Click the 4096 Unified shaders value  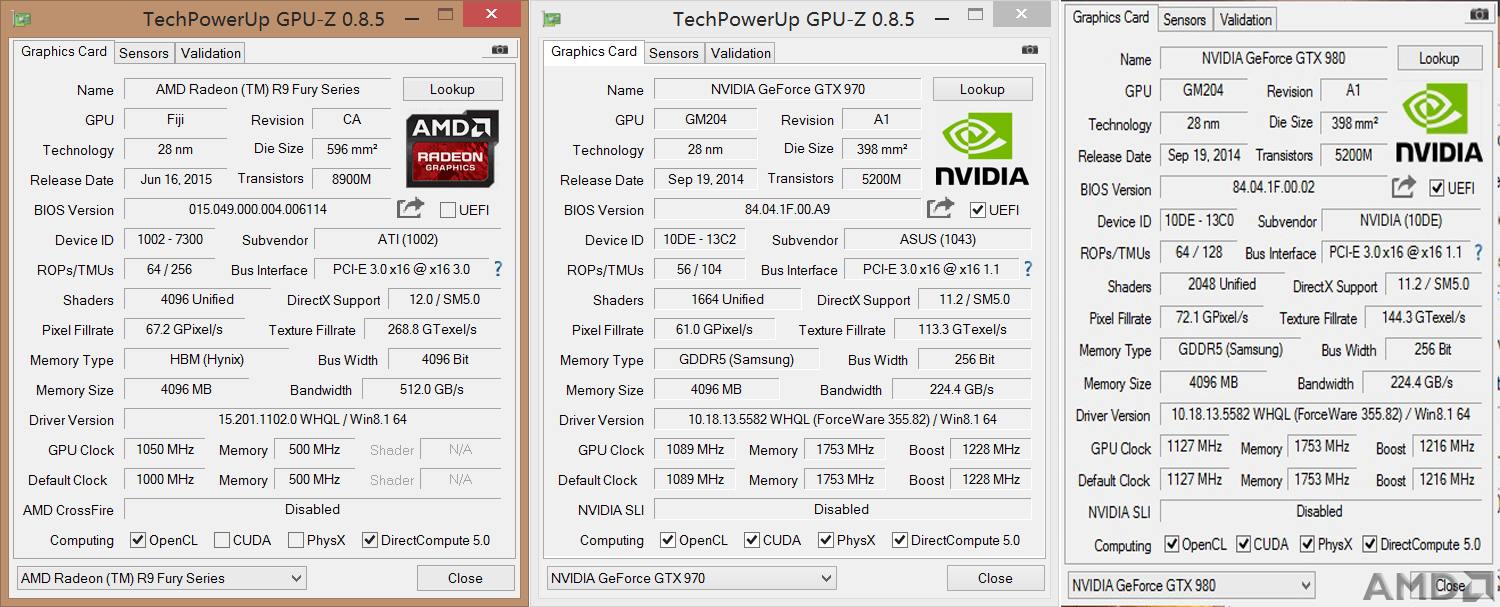point(197,299)
